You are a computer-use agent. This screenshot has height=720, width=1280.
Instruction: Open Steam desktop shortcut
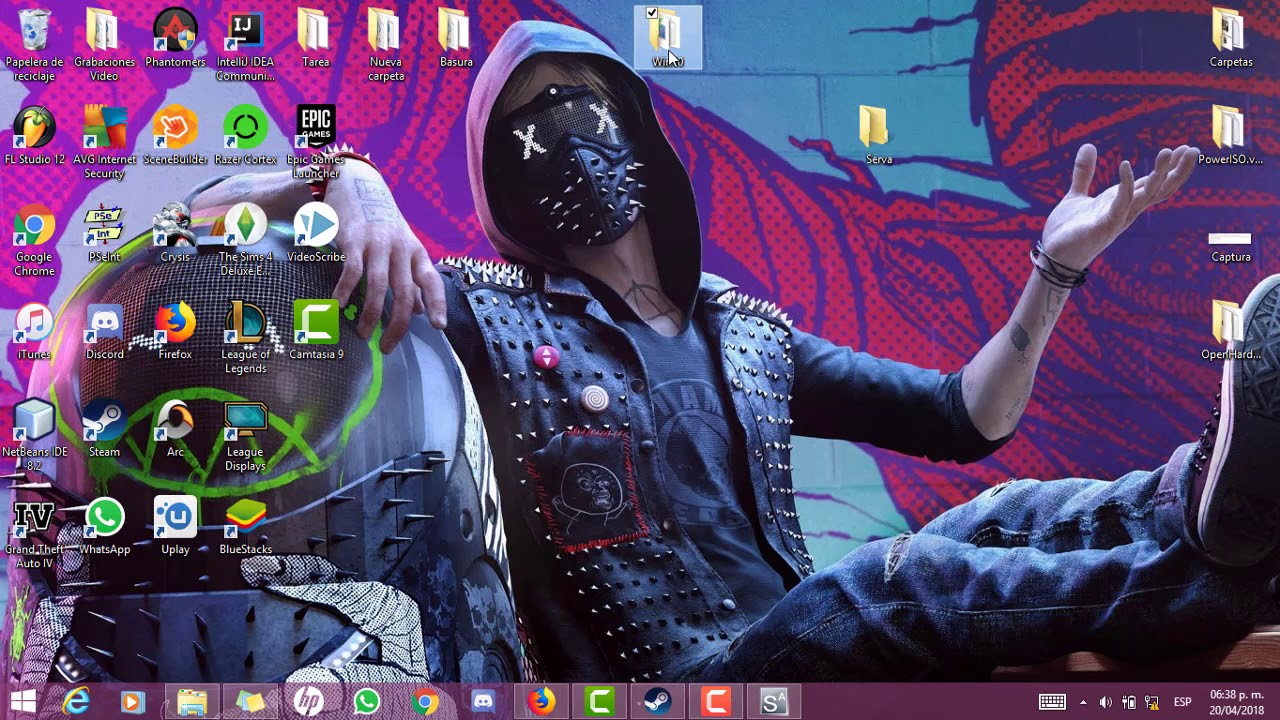click(x=104, y=429)
